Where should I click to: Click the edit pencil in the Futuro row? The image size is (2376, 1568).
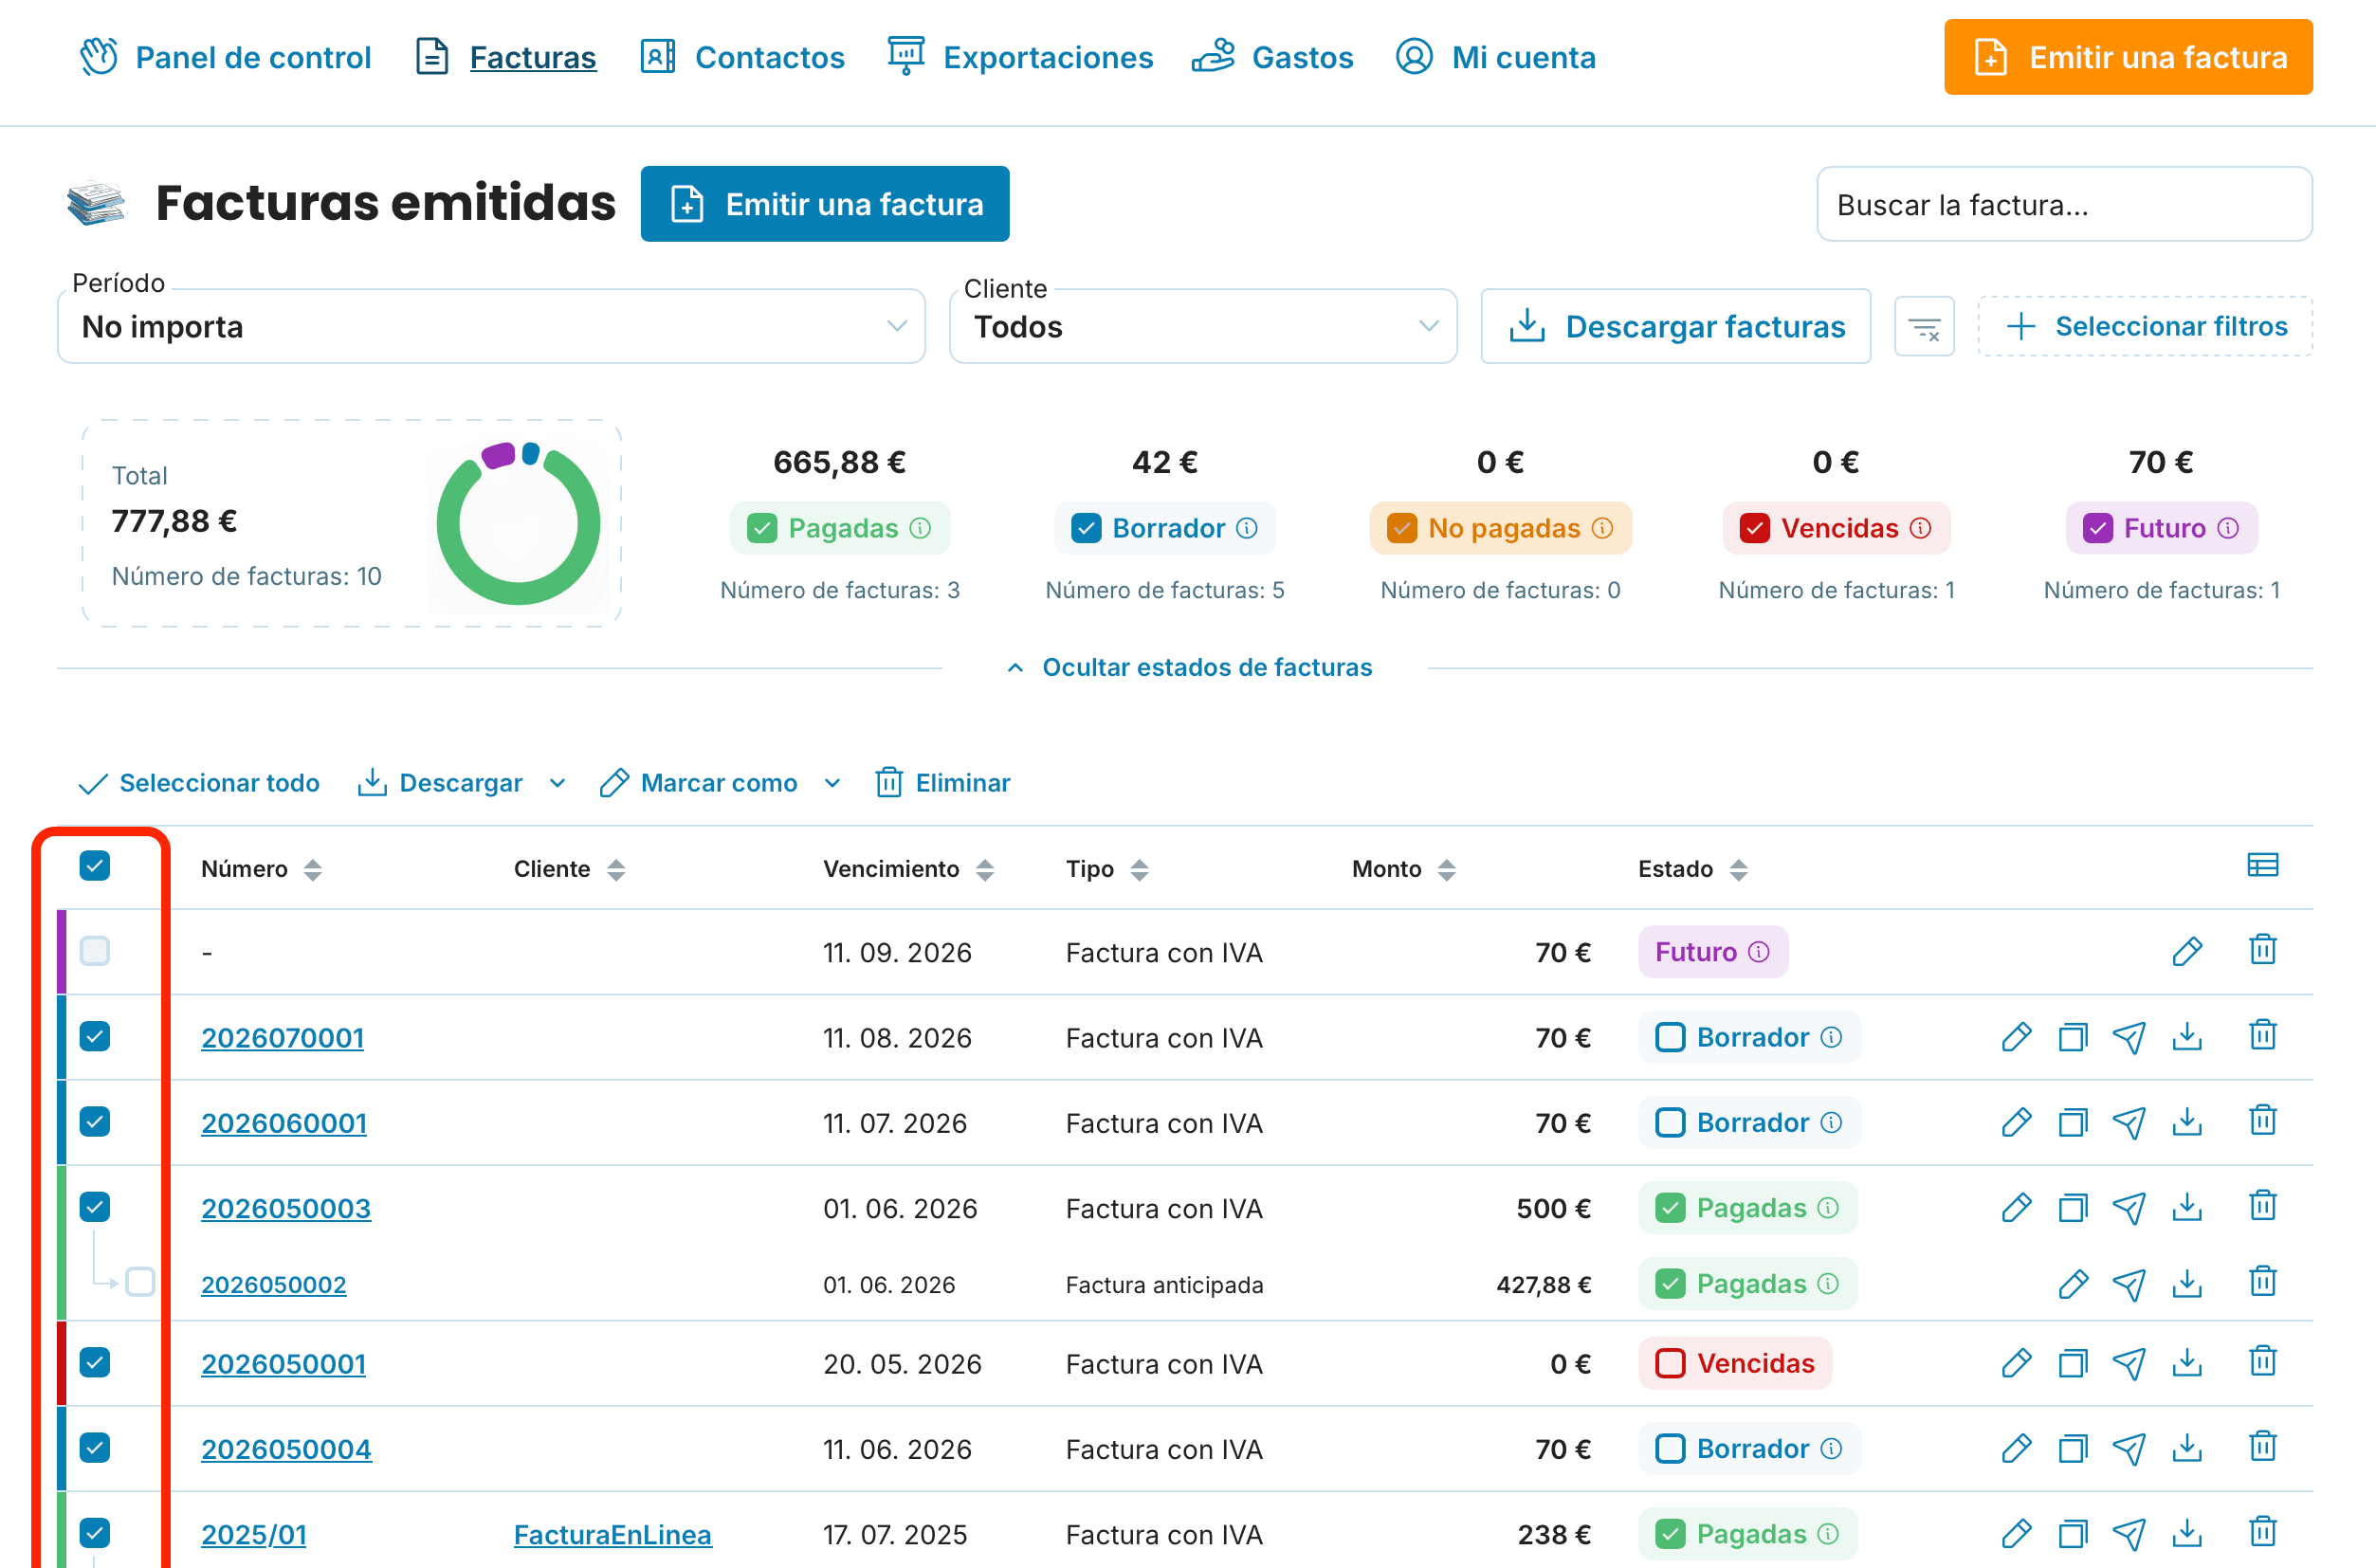2187,951
